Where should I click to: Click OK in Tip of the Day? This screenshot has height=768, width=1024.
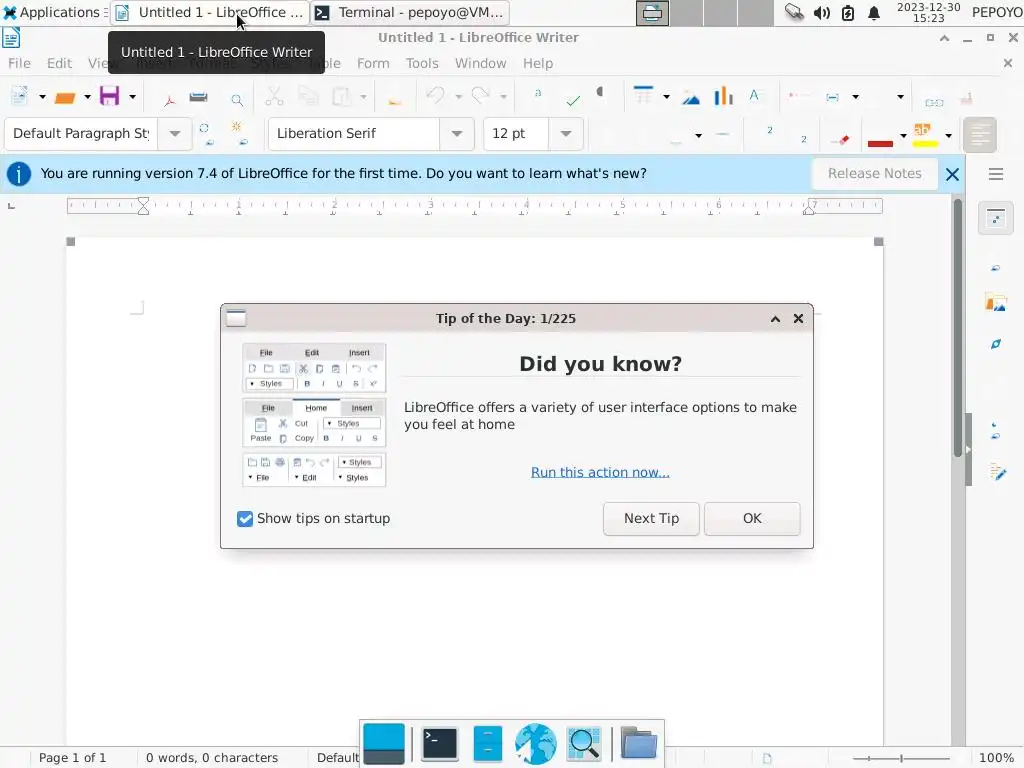(752, 519)
